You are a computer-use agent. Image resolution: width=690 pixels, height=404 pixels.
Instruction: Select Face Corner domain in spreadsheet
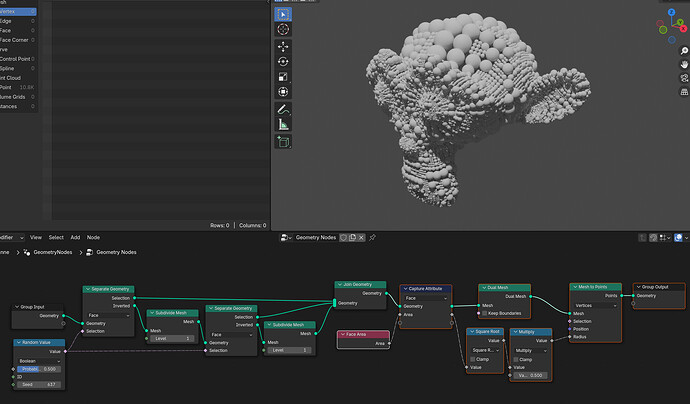click(x=18, y=40)
